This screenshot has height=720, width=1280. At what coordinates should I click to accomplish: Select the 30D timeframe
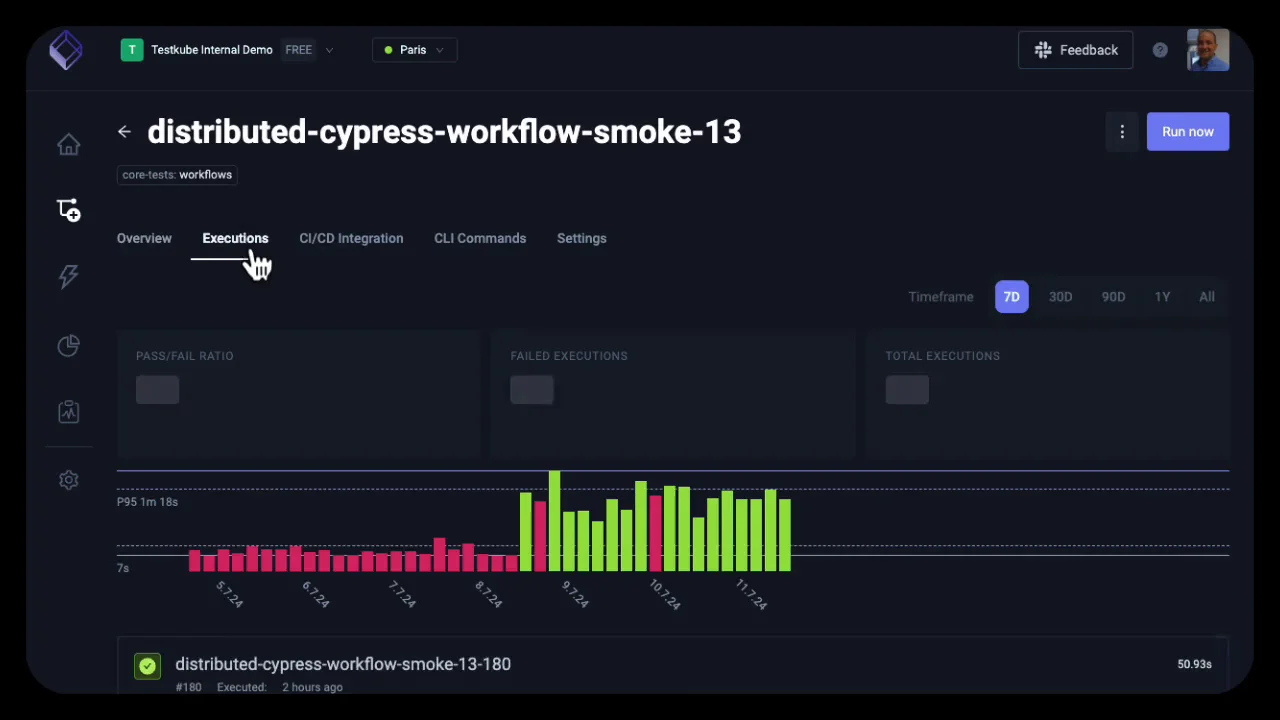(x=1060, y=297)
